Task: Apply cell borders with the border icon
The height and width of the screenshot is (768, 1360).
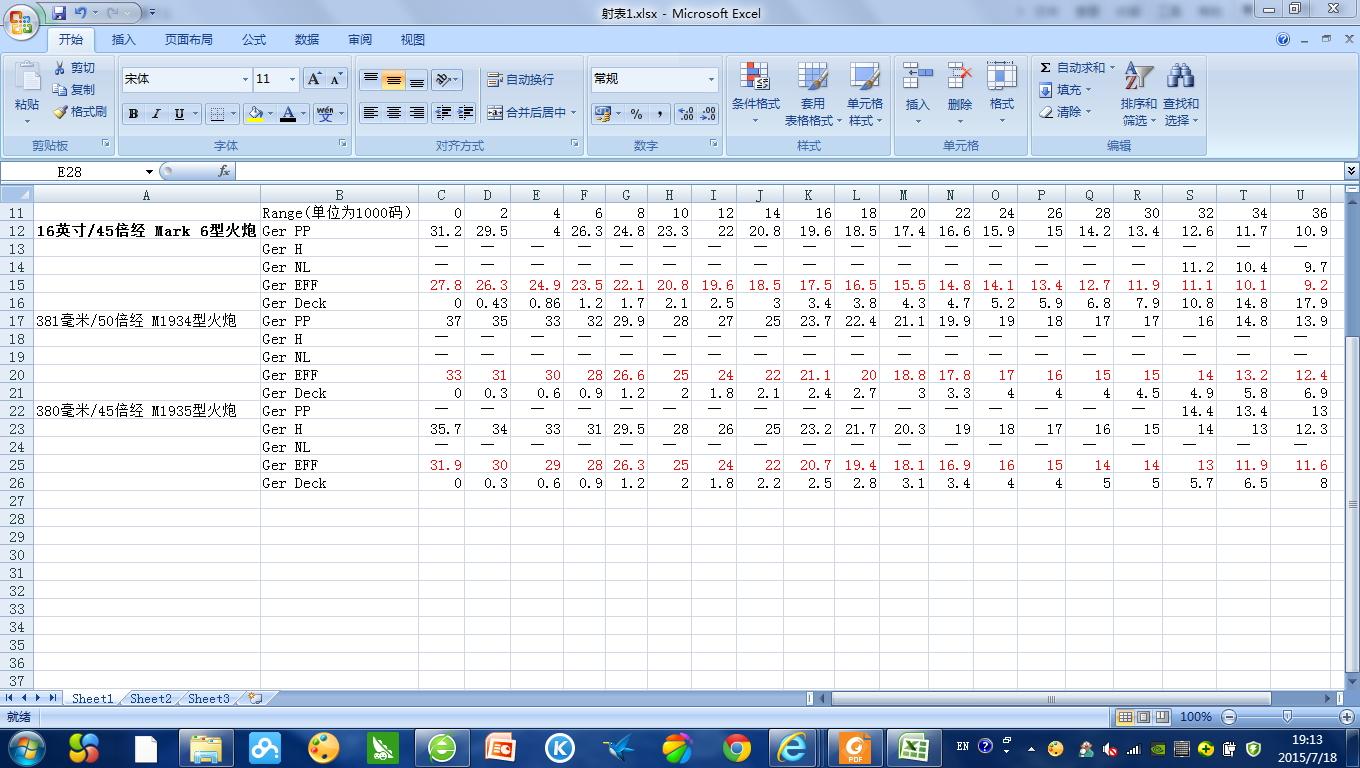Action: point(218,114)
